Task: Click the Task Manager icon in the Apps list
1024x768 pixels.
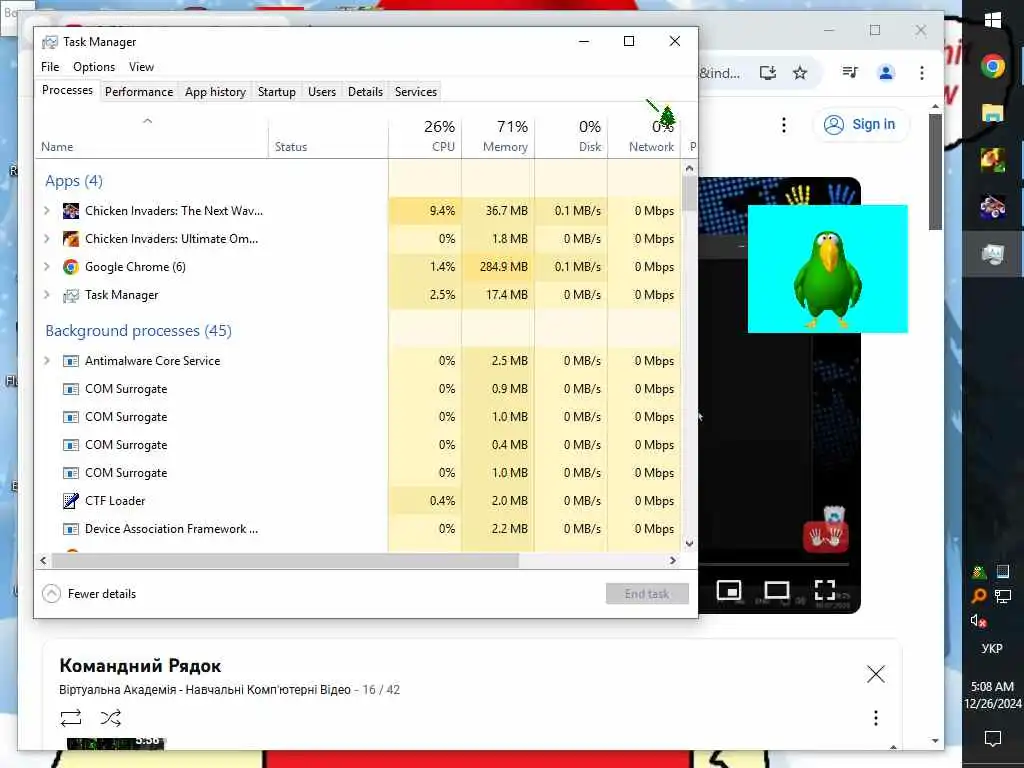Action: pyautogui.click(x=71, y=295)
